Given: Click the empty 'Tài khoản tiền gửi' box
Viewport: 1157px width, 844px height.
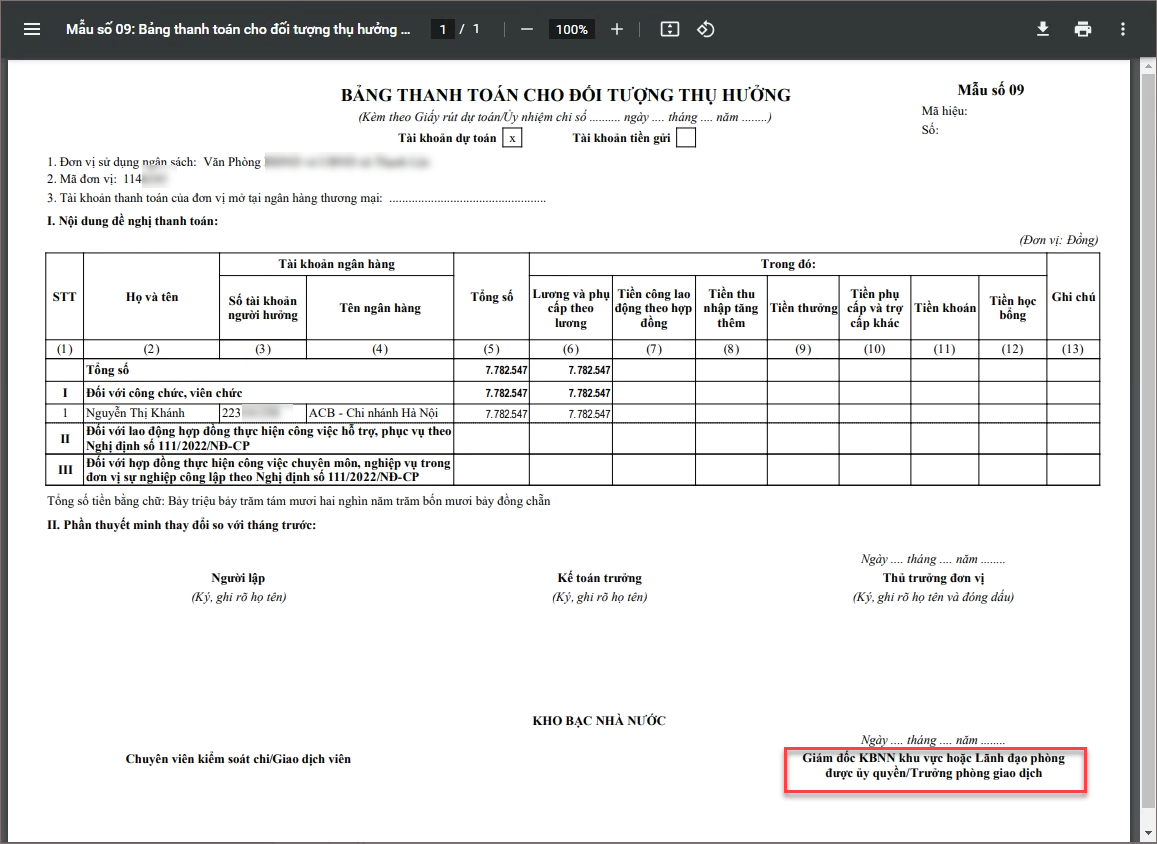Looking at the screenshot, I should pyautogui.click(x=686, y=138).
